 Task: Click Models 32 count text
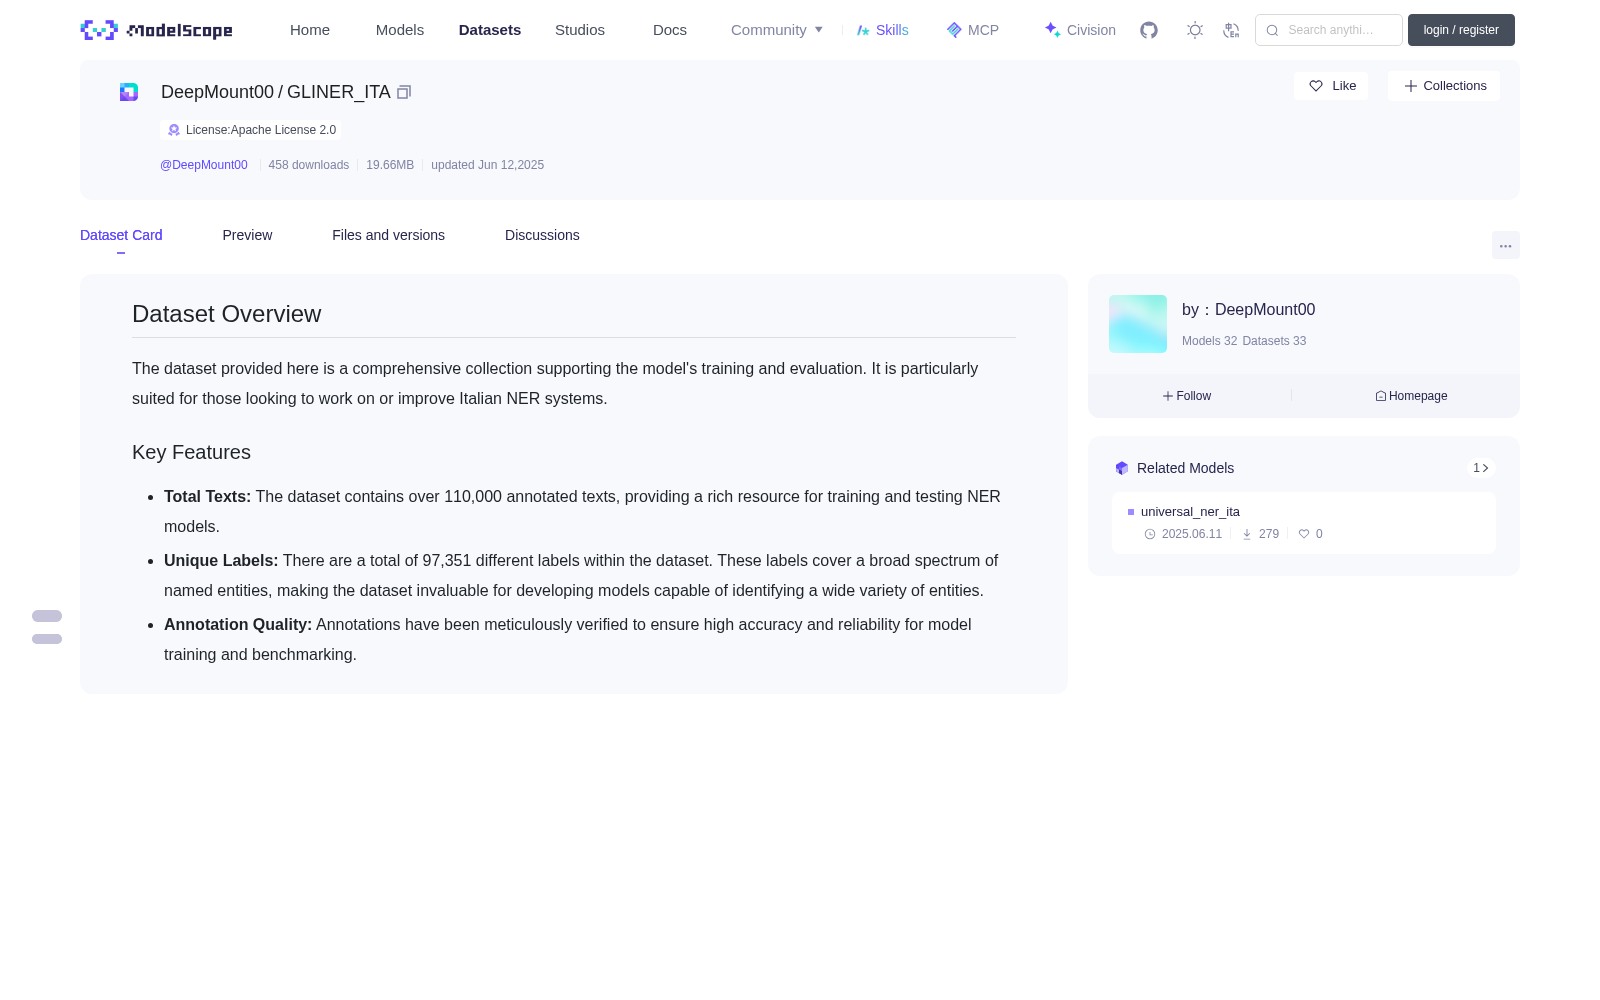pos(1209,341)
